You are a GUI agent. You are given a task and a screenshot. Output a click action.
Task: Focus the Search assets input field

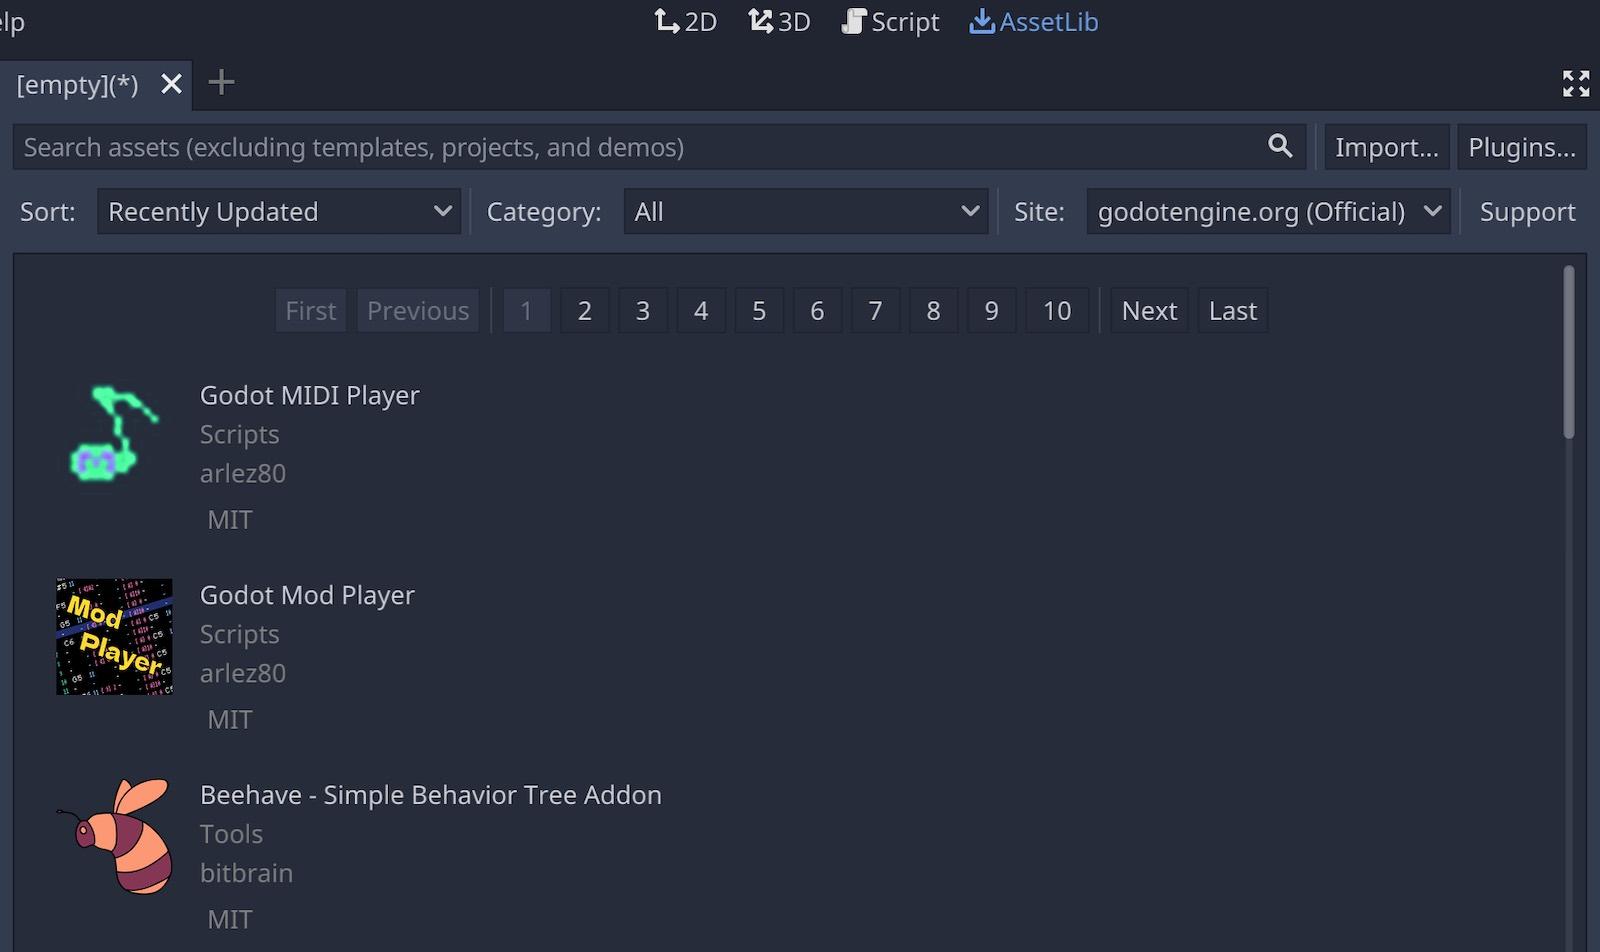[660, 147]
